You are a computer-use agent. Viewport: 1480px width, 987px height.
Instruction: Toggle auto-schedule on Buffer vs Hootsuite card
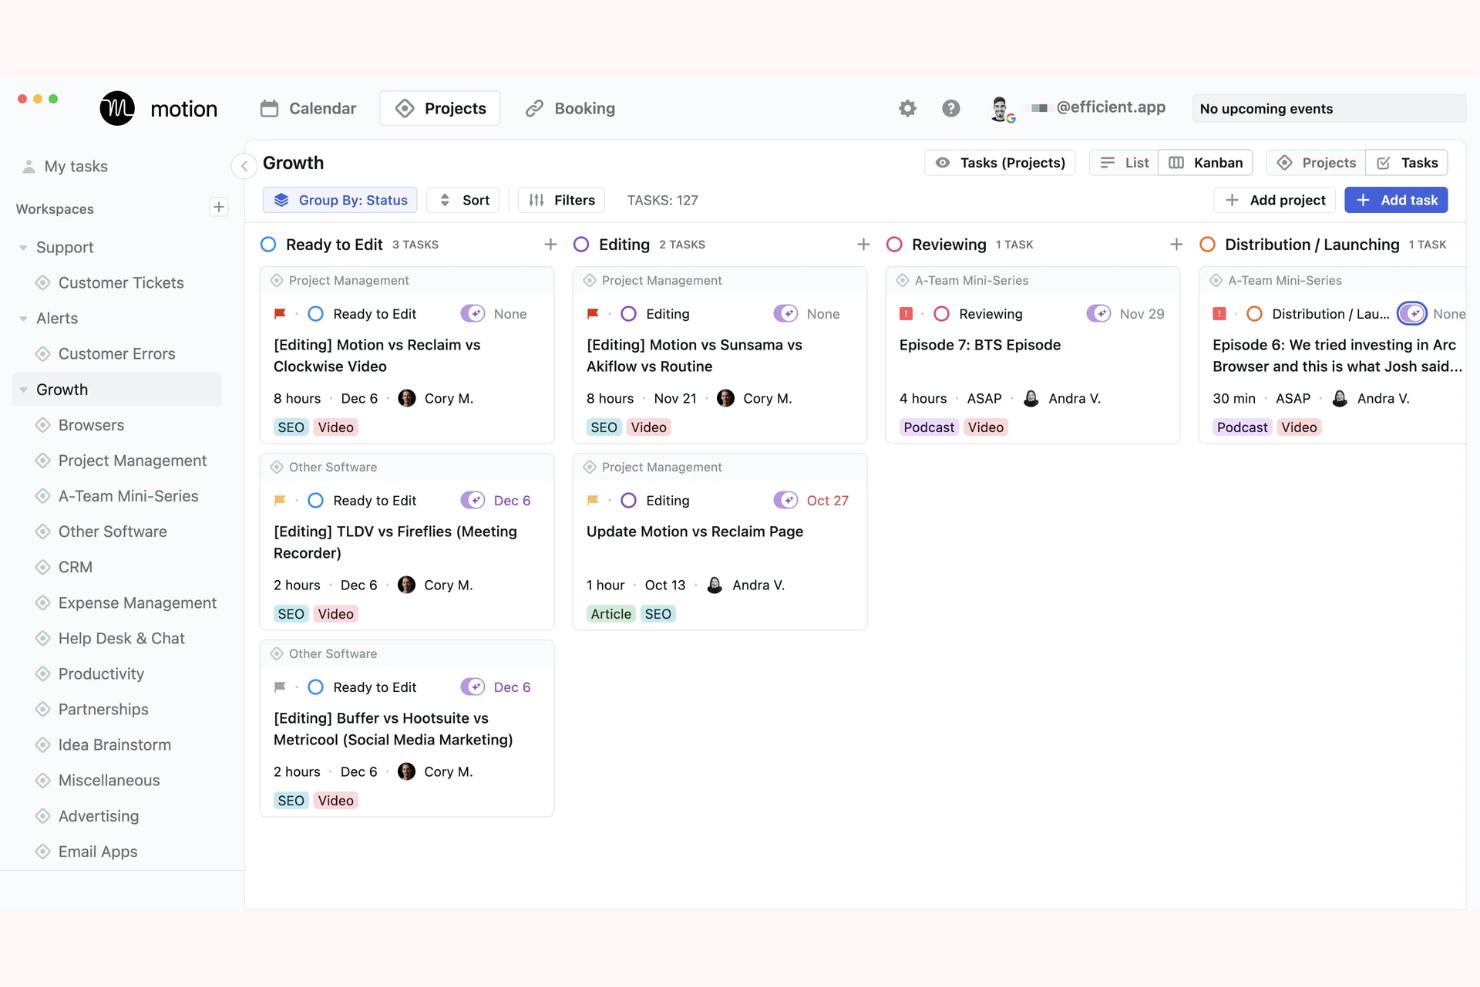[473, 687]
